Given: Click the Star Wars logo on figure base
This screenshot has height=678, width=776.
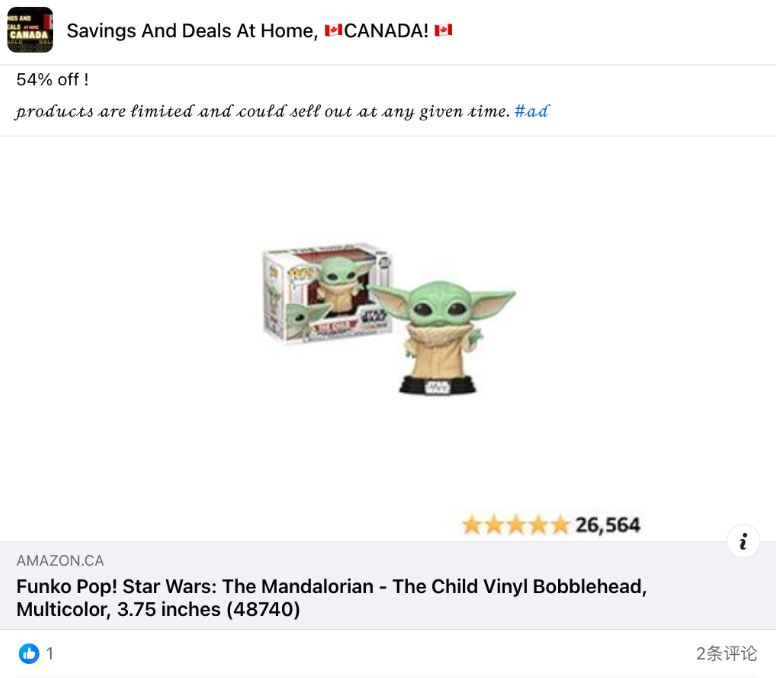Looking at the screenshot, I should coord(437,387).
